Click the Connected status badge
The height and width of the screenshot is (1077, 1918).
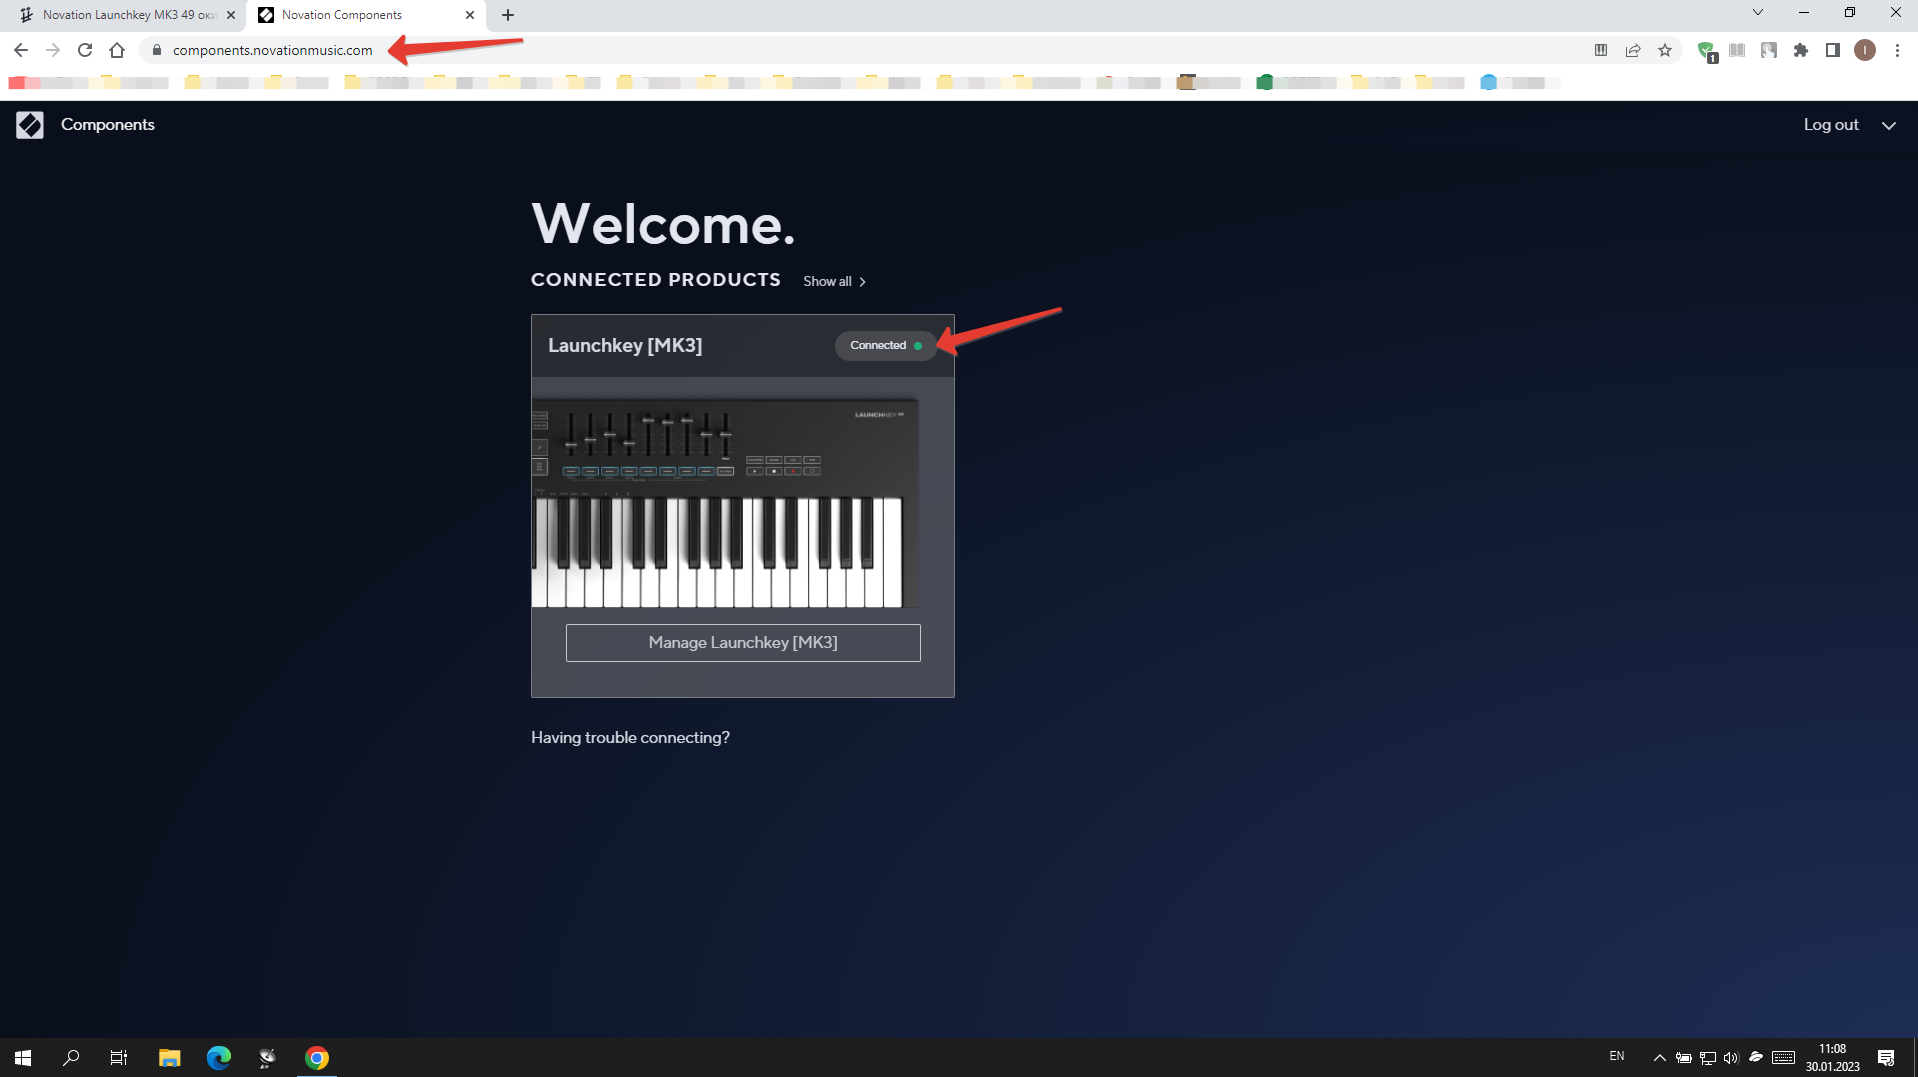click(x=885, y=346)
